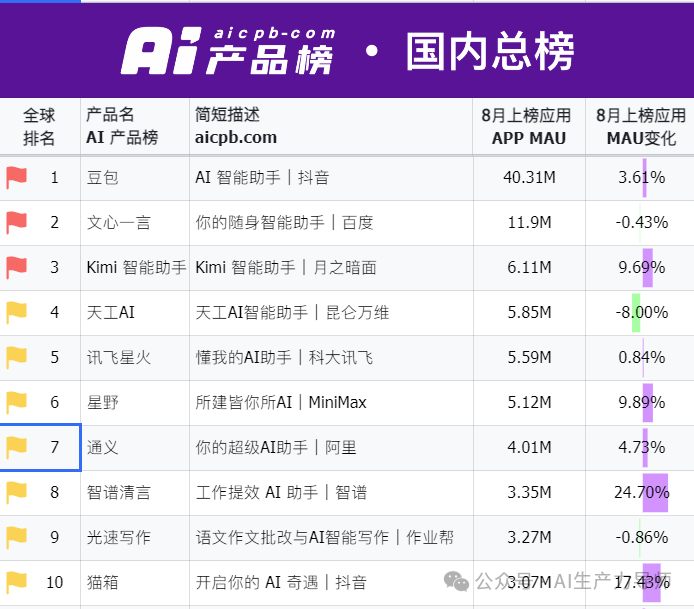Click the 3.27M MAU cell

click(529, 537)
